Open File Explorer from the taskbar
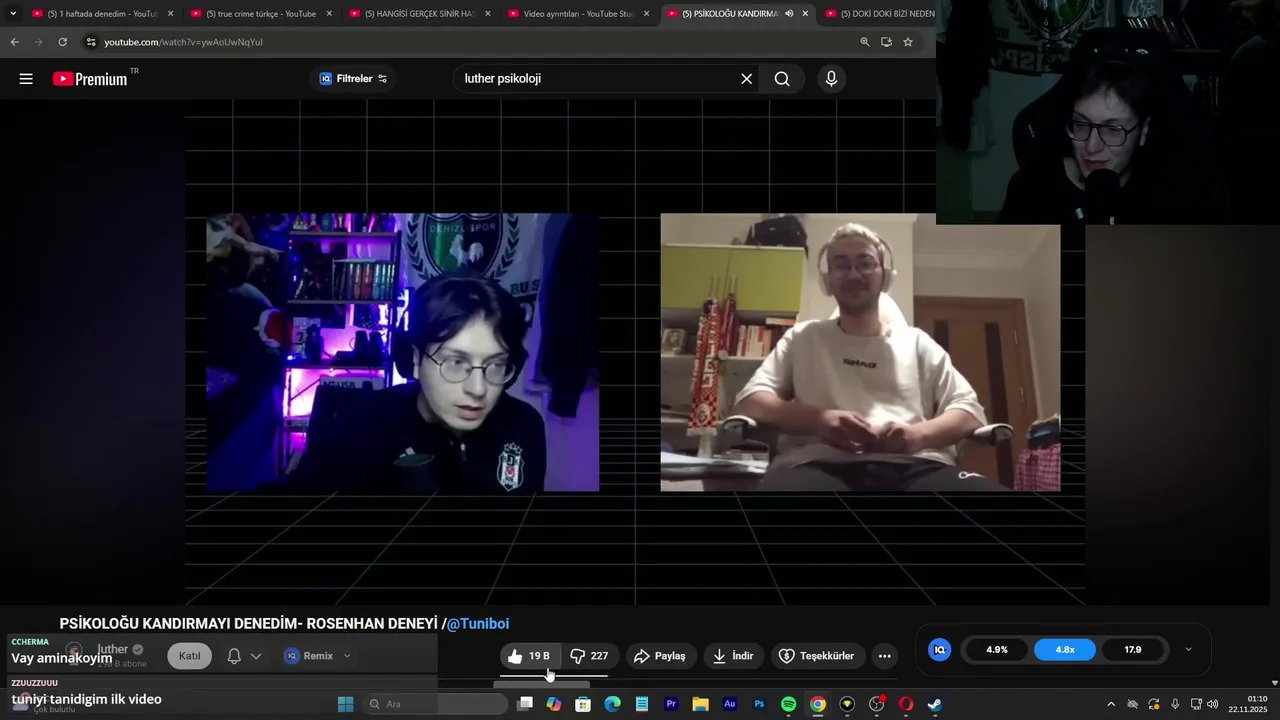1280x720 pixels. [x=700, y=704]
